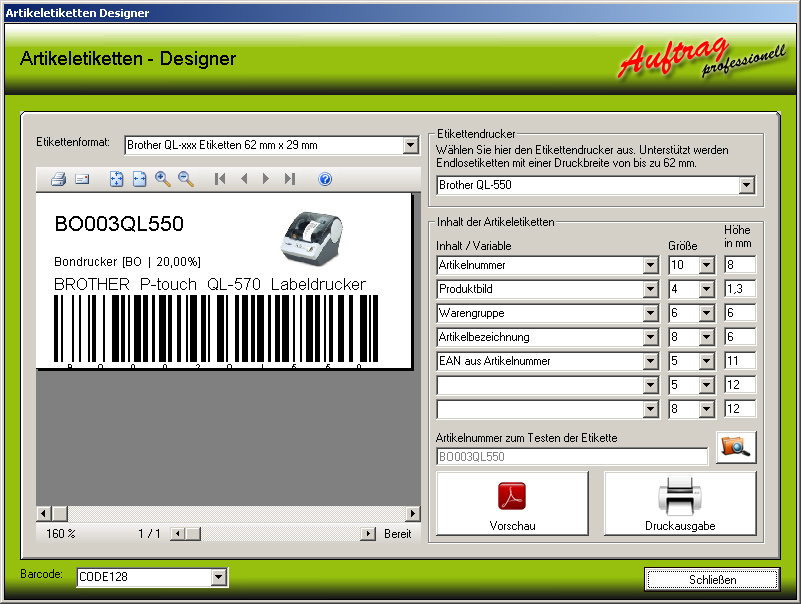
Task: Click the thumb of the preview horizontal scrollbar
Action: (x=60, y=513)
